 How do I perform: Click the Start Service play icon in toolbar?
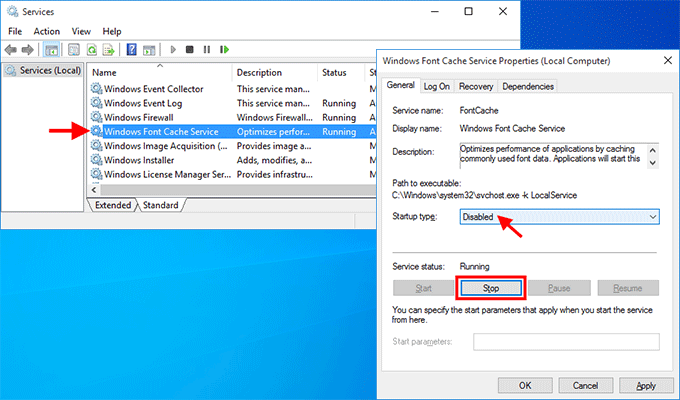click(x=172, y=49)
